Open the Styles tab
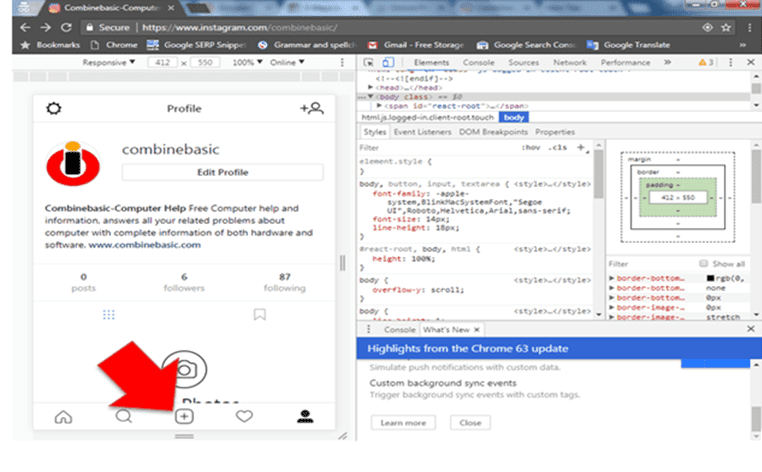Viewport: 762px width, 472px height. 374,132
